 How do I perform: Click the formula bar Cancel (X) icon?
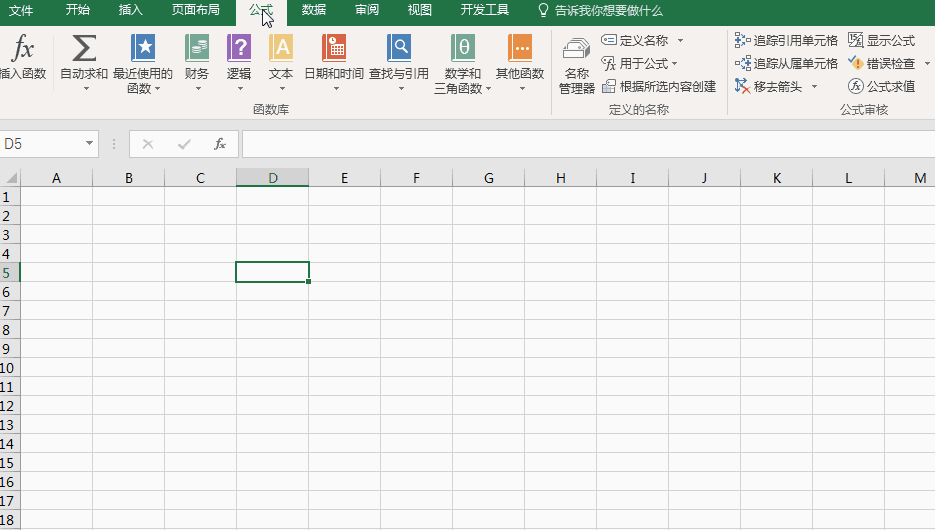[148, 144]
